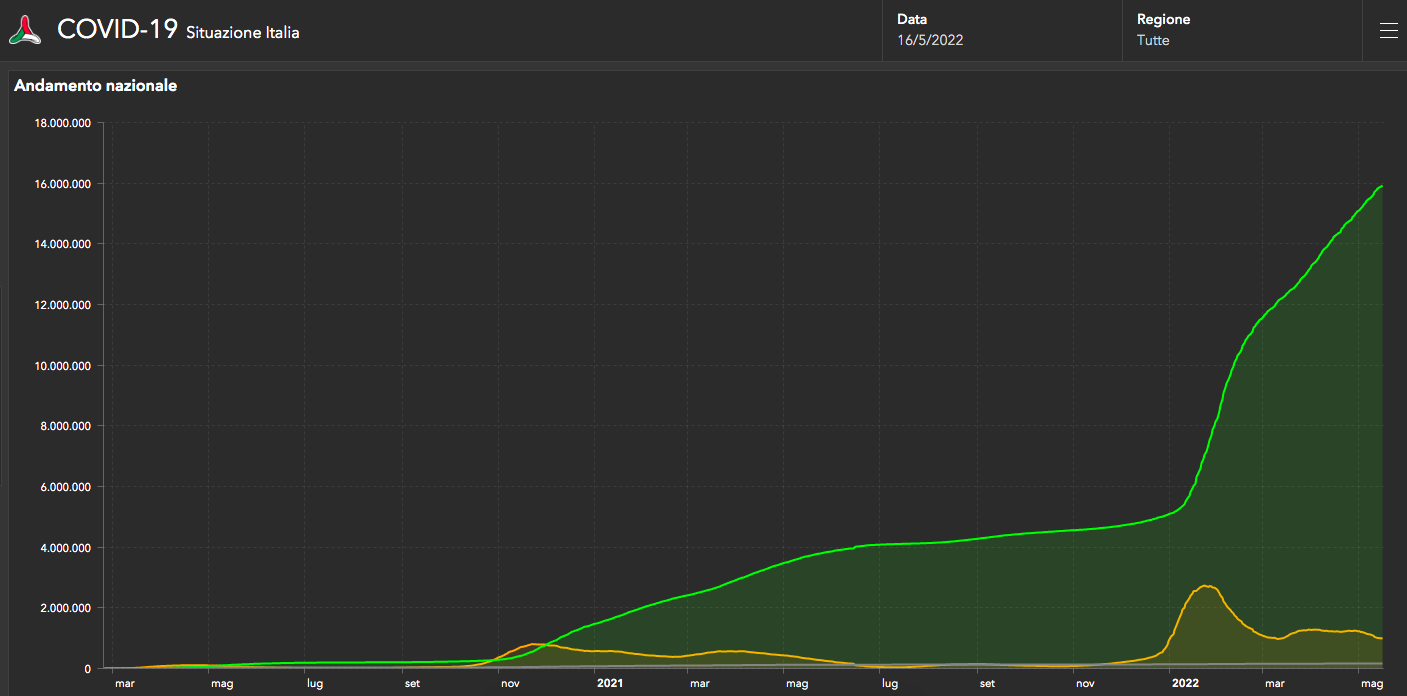Click the date value 16/5/2022

coord(930,41)
